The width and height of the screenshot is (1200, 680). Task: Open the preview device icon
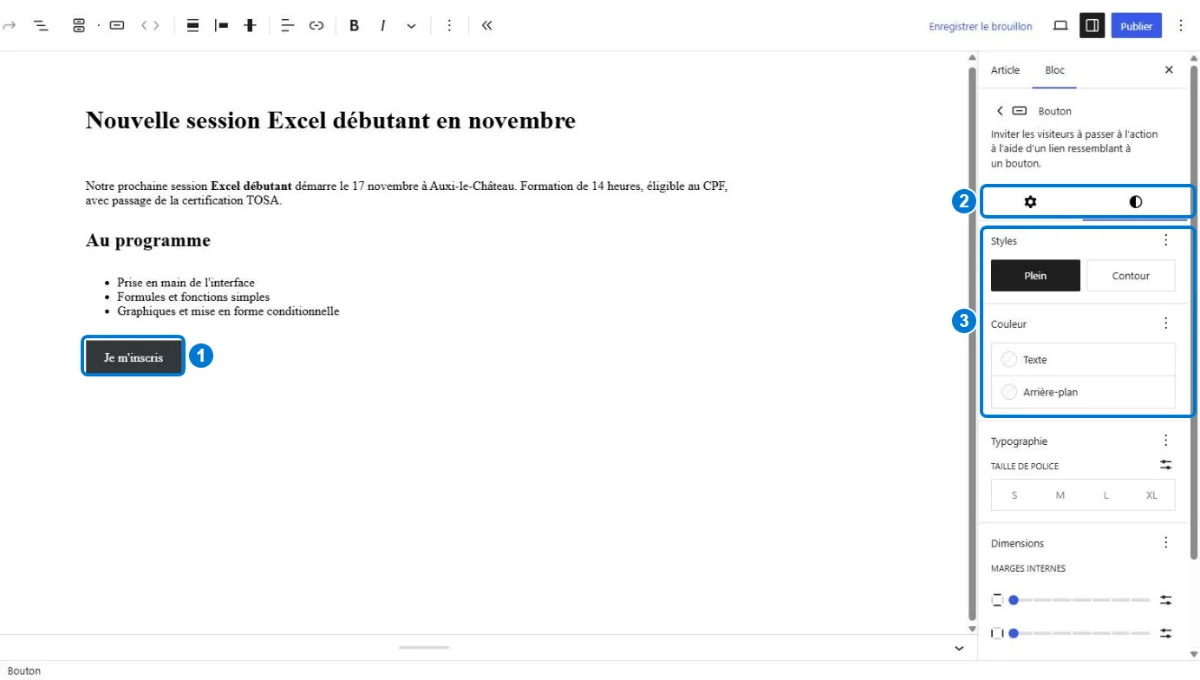tap(1061, 26)
